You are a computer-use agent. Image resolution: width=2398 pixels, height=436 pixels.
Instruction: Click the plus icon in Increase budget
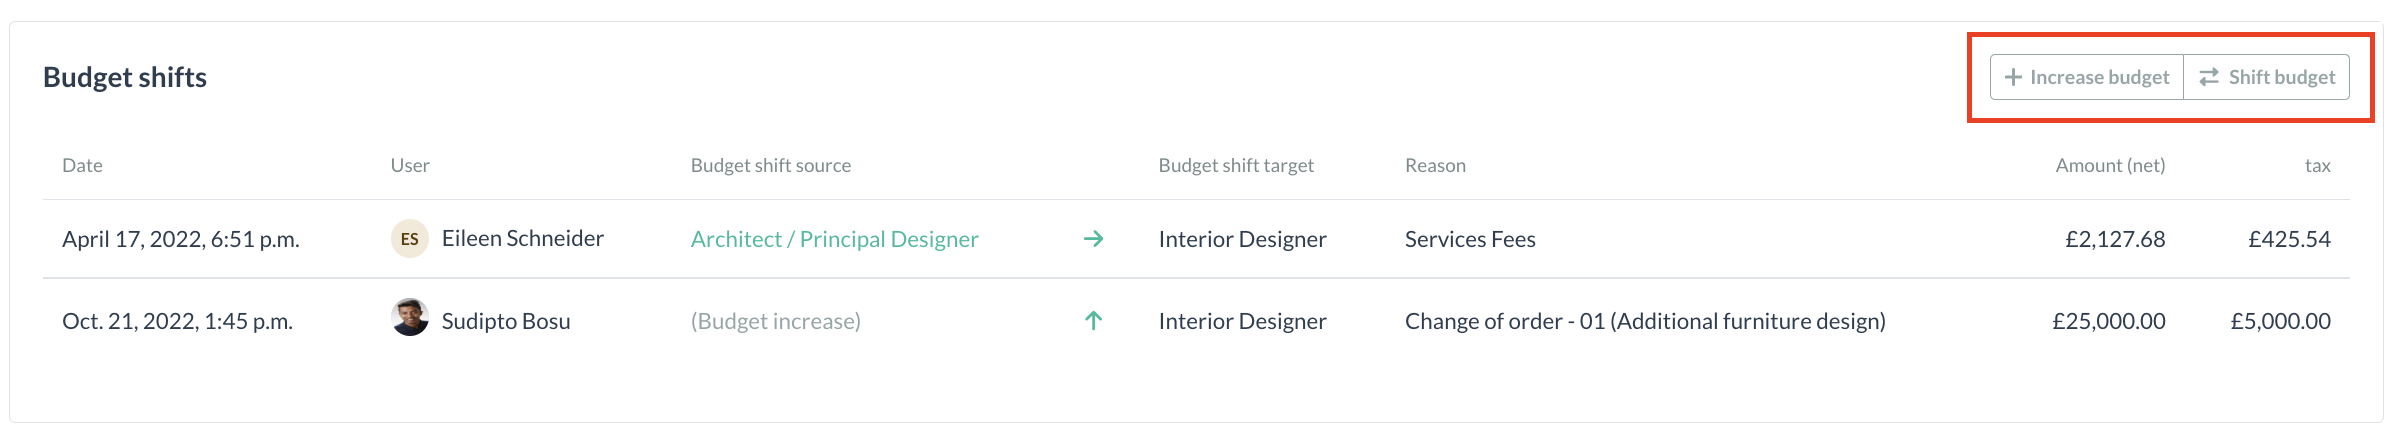(x=2013, y=77)
